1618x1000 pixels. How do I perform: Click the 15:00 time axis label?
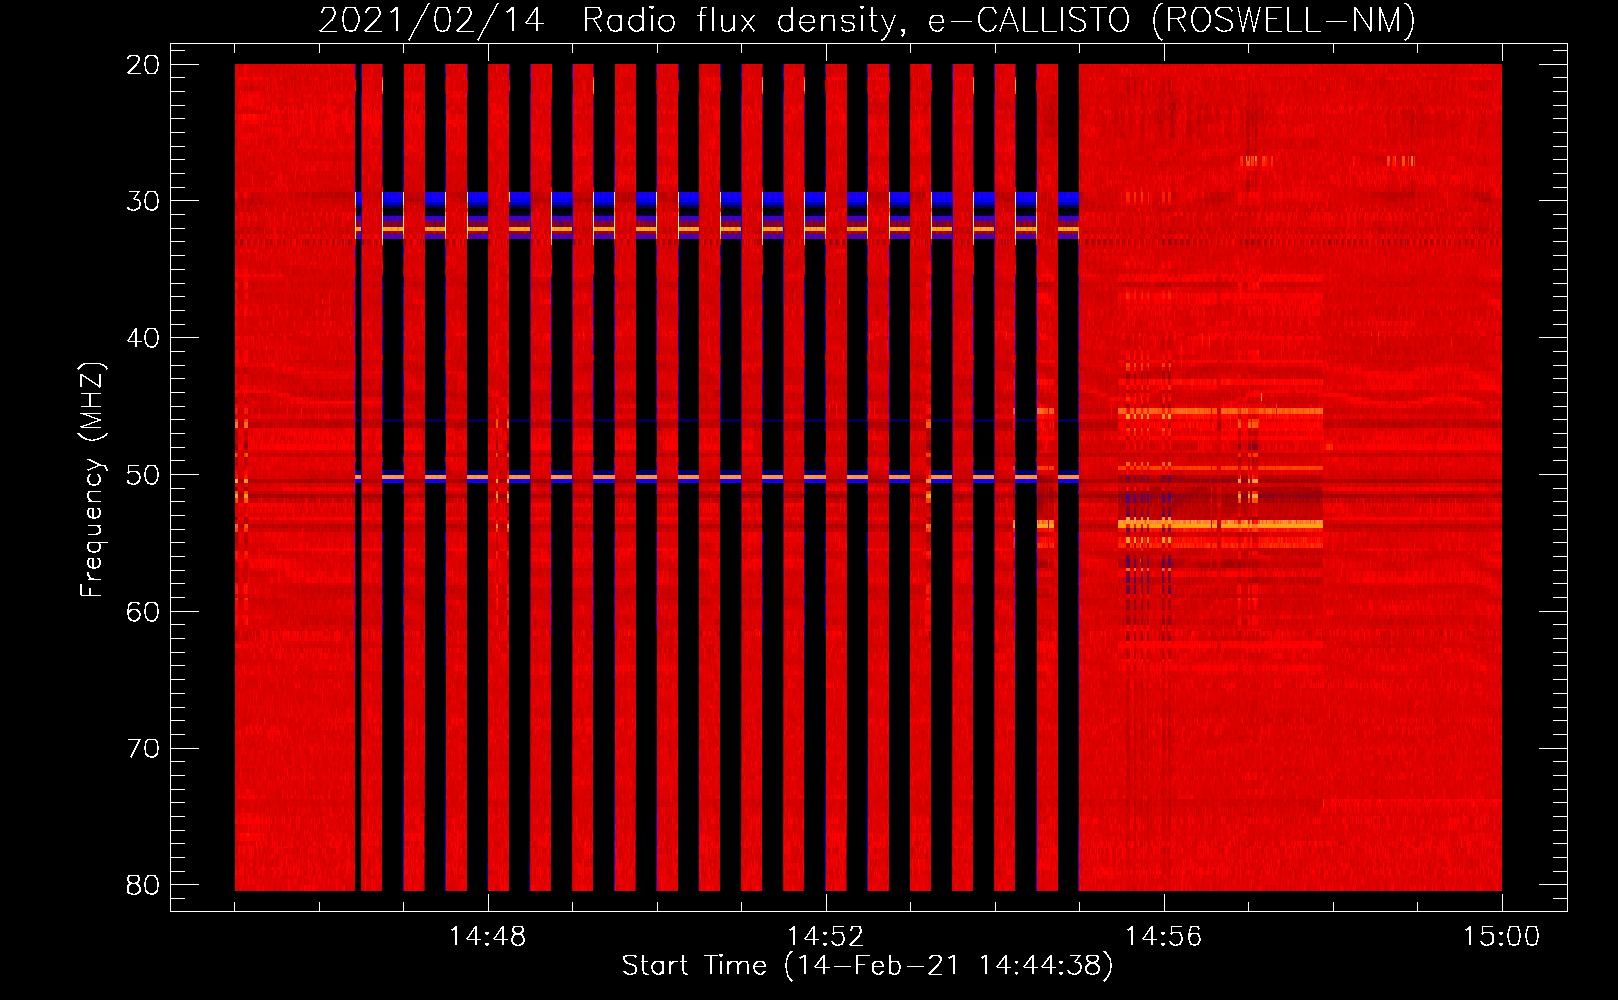pyautogui.click(x=1501, y=937)
